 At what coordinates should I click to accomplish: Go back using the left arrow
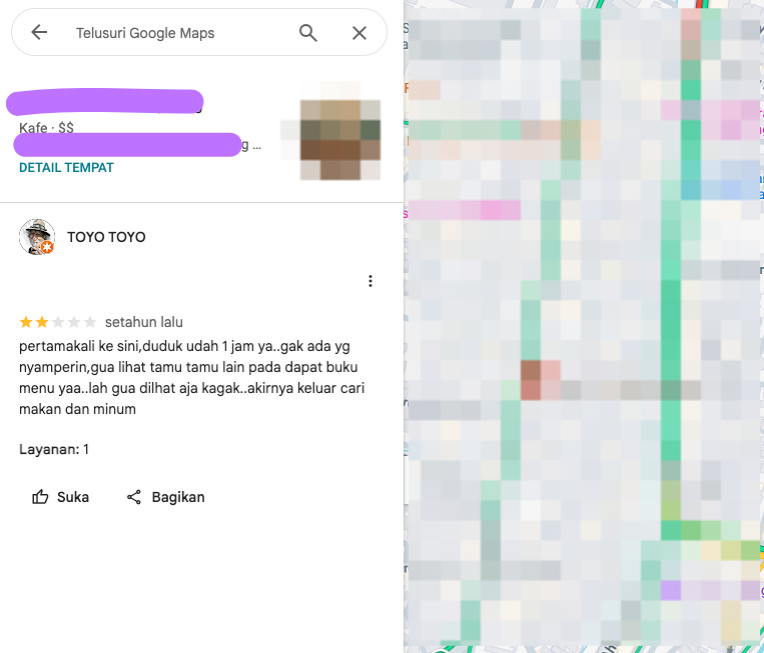tap(39, 33)
